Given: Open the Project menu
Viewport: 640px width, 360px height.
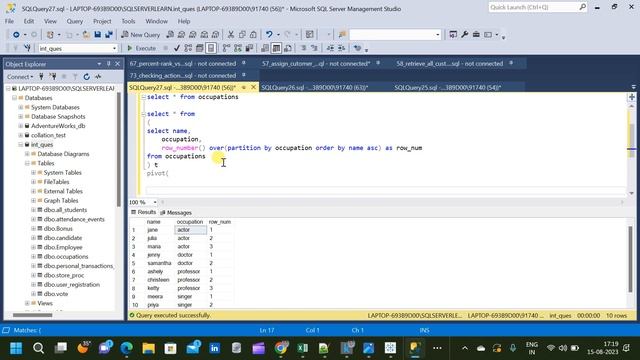Looking at the screenshot, I should [x=102, y=21].
